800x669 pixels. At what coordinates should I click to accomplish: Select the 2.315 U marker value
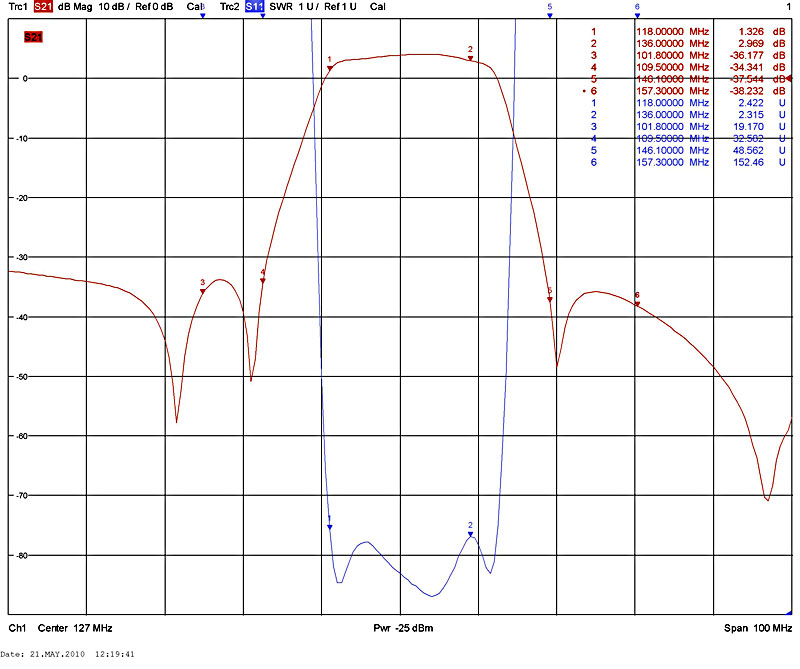click(762, 115)
